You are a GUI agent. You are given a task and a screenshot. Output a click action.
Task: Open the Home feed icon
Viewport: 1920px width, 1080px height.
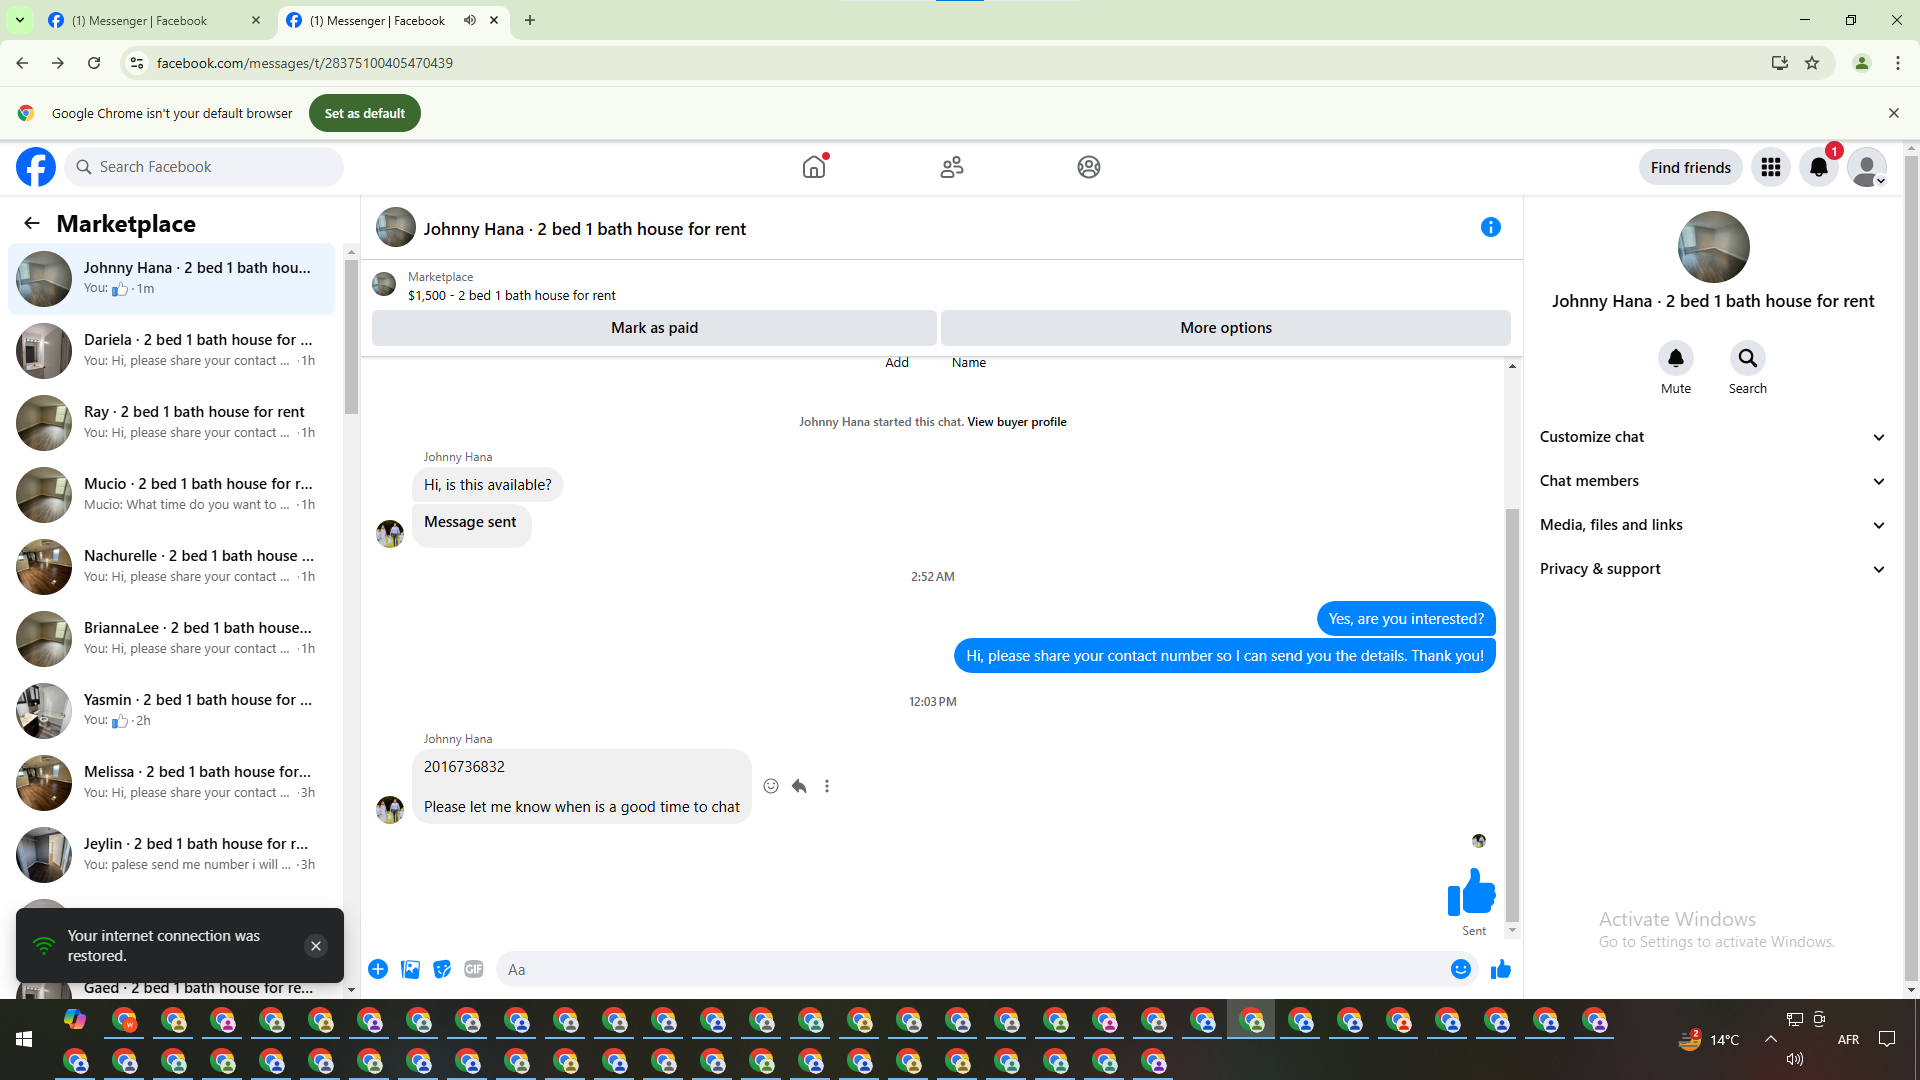click(815, 167)
